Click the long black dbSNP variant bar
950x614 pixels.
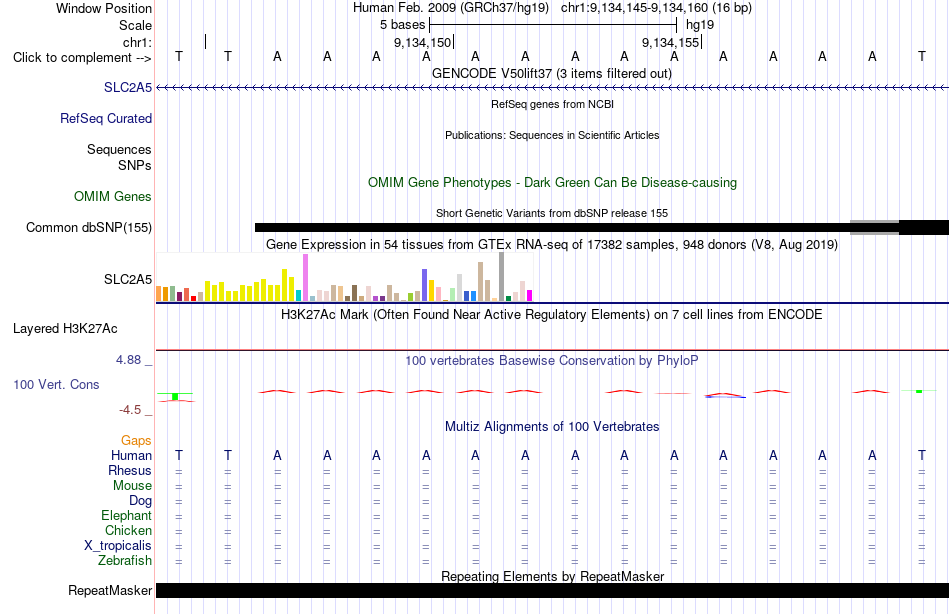pyautogui.click(x=552, y=227)
